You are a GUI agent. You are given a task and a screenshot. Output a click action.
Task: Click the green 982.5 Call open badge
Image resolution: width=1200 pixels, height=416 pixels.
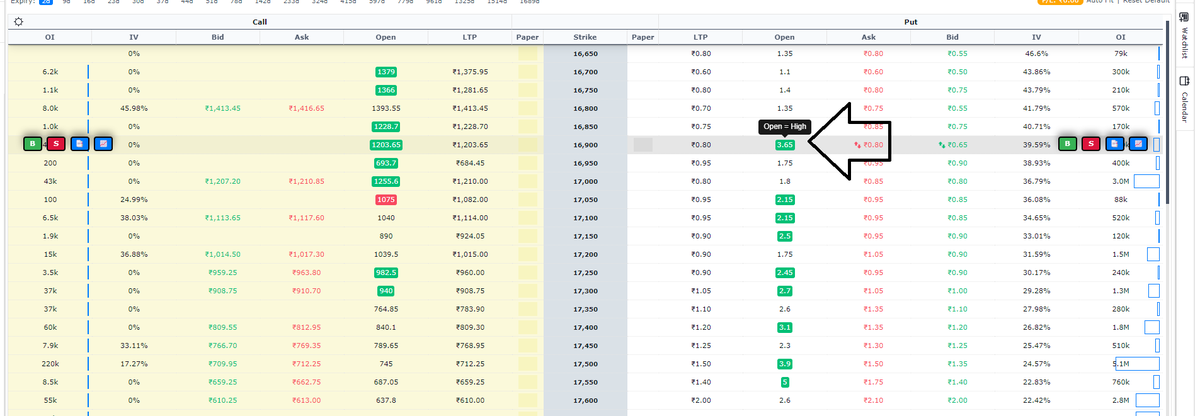[386, 272]
